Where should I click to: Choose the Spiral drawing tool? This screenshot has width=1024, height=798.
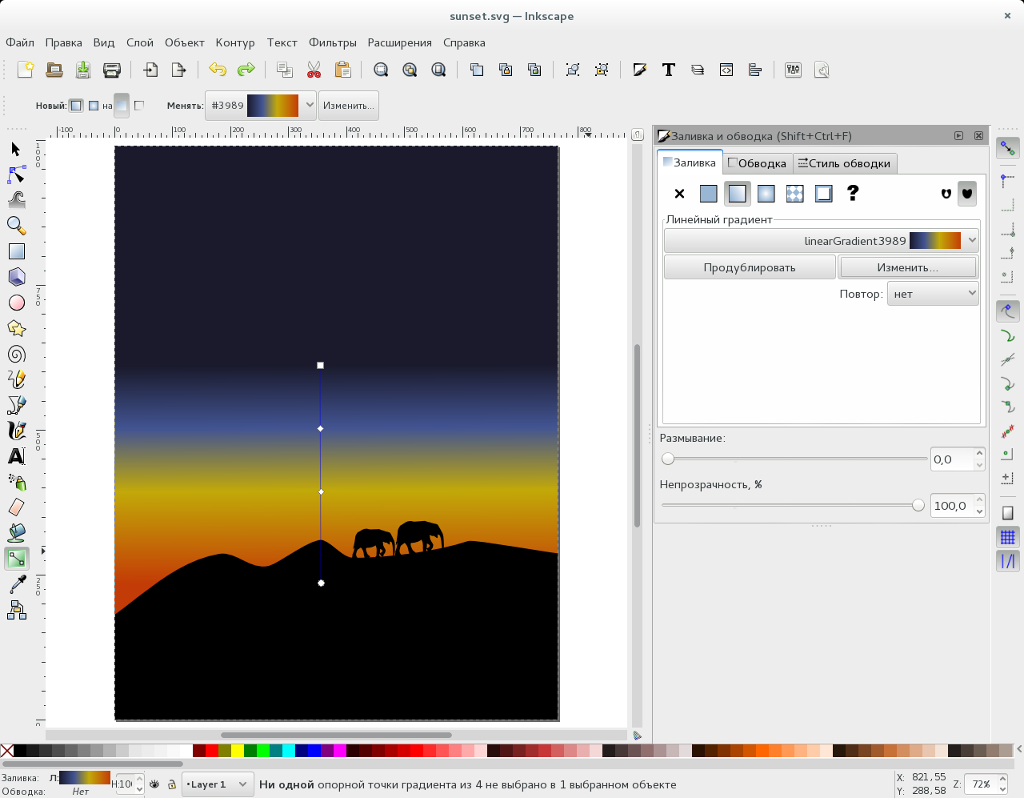pyautogui.click(x=16, y=353)
